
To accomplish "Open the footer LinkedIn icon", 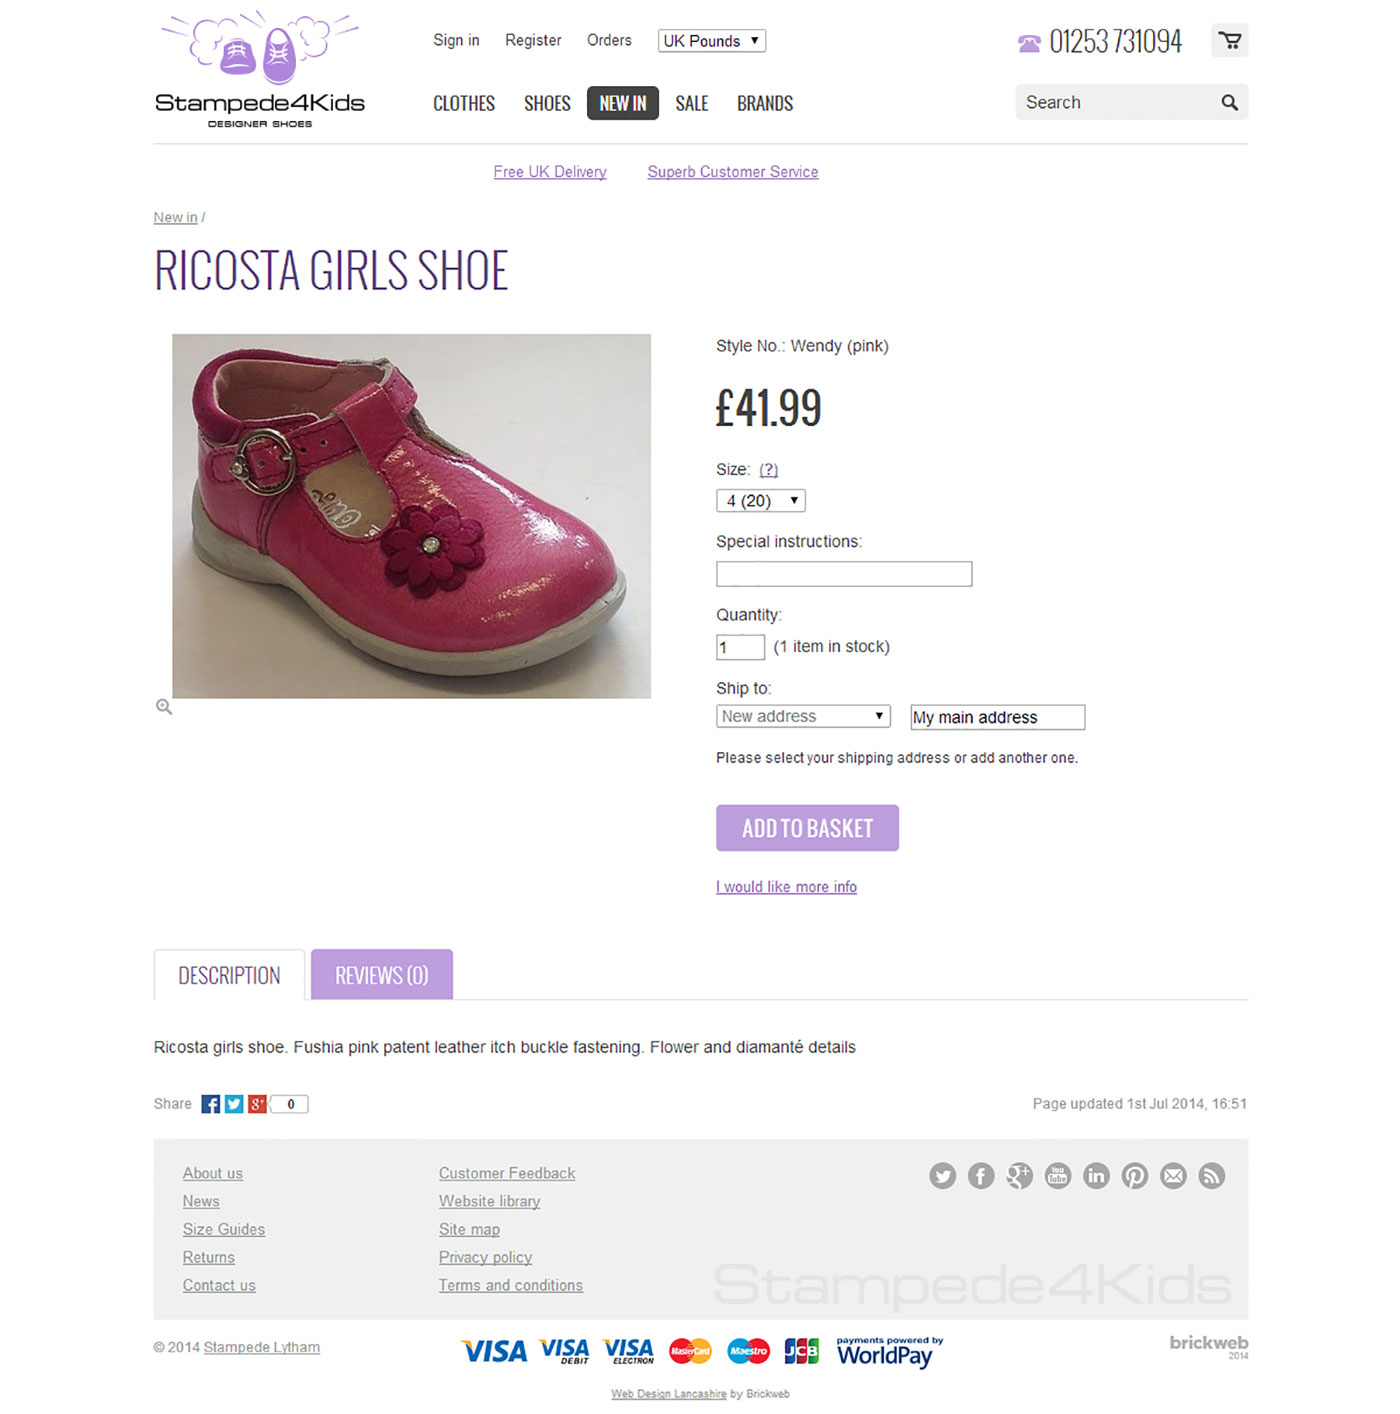I will 1096,1176.
